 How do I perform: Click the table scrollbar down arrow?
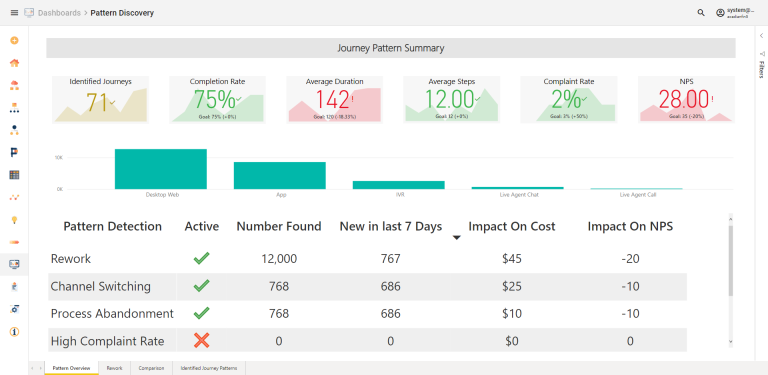point(731,342)
